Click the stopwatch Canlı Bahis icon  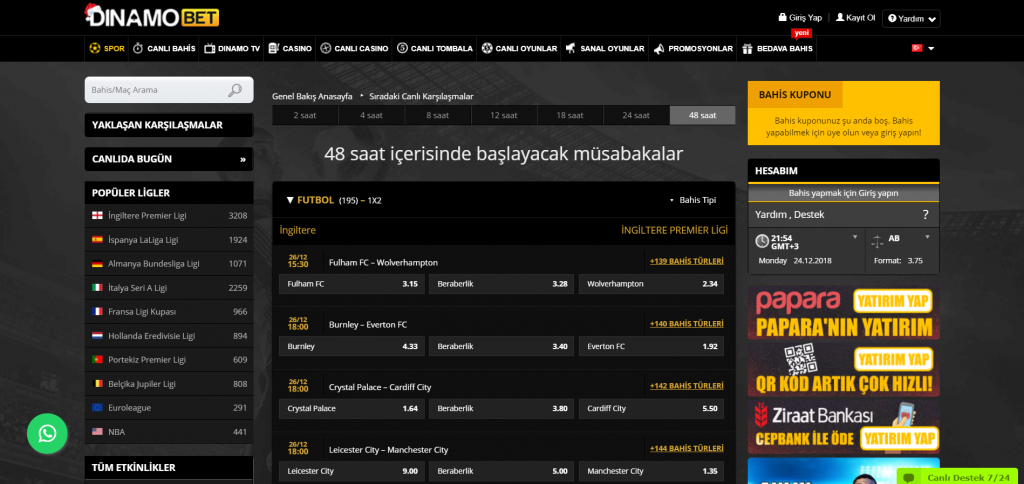[x=138, y=48]
